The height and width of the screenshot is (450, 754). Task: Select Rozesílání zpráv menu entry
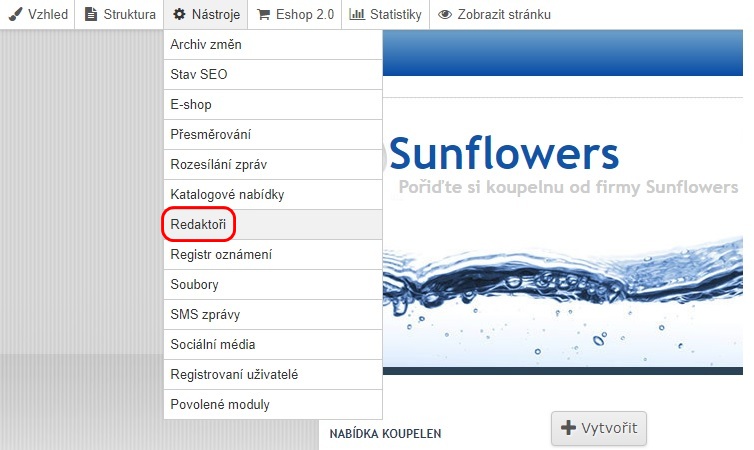tap(273, 164)
